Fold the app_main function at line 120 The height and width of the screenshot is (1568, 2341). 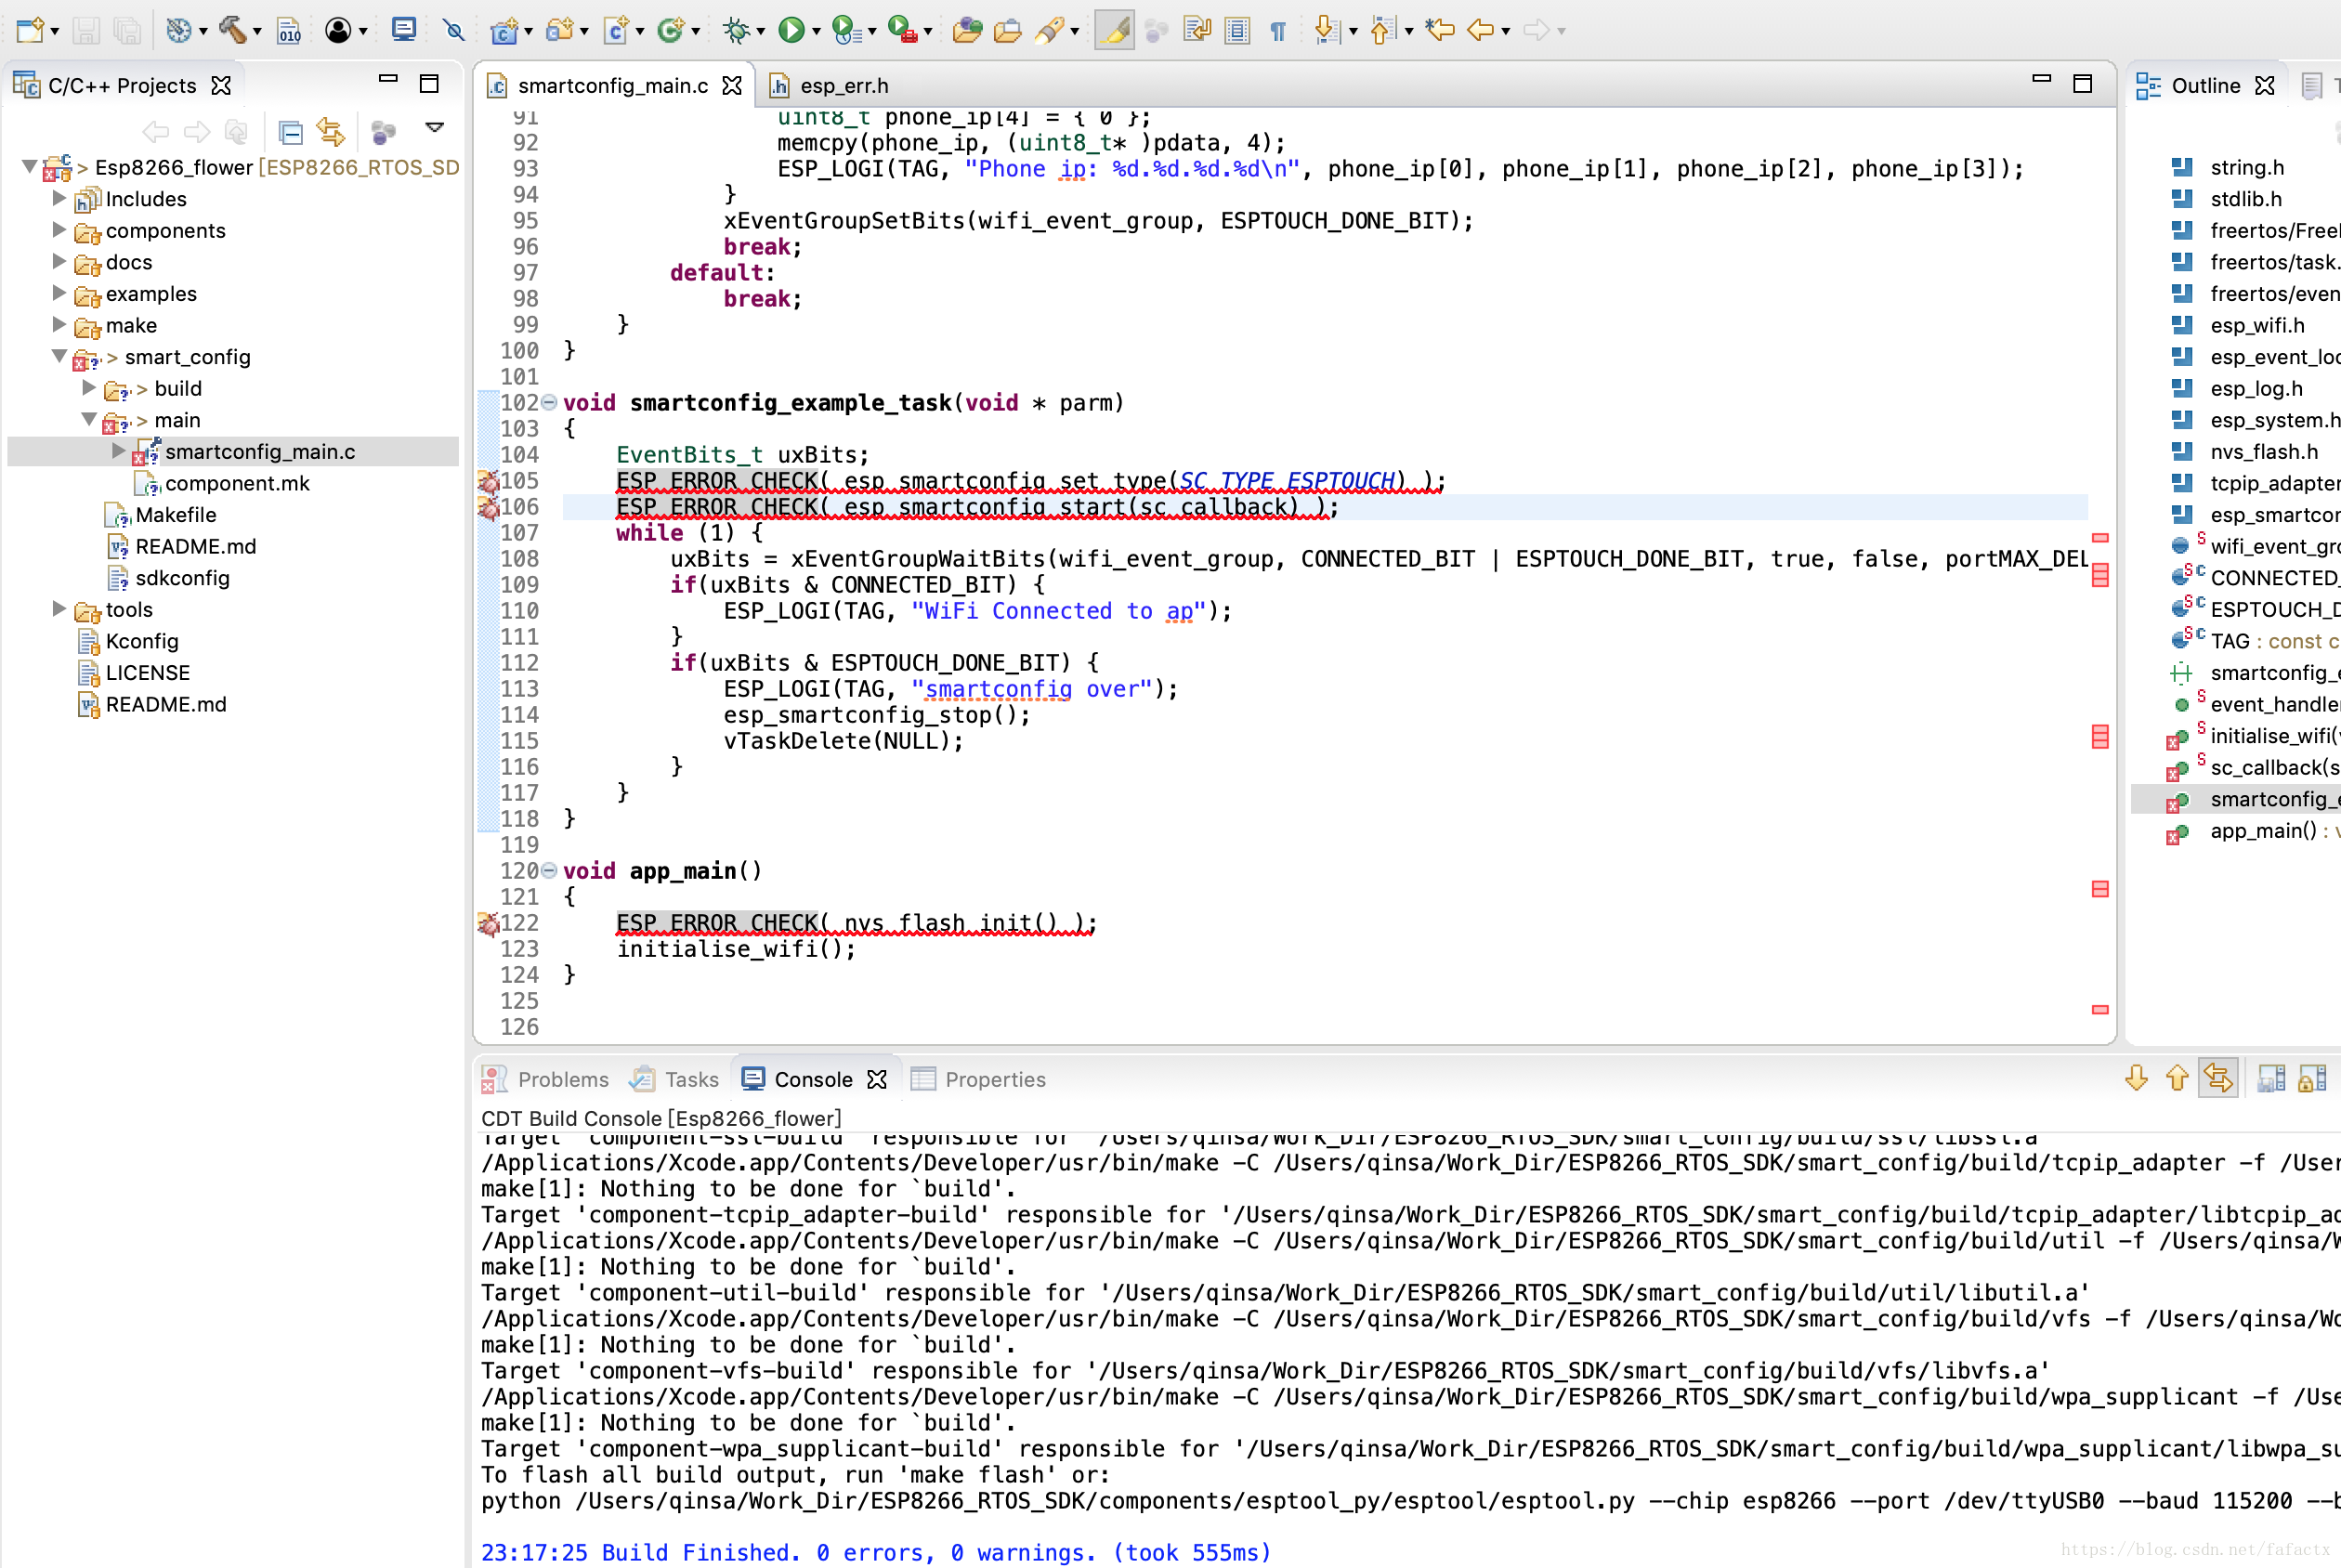pyautogui.click(x=549, y=871)
